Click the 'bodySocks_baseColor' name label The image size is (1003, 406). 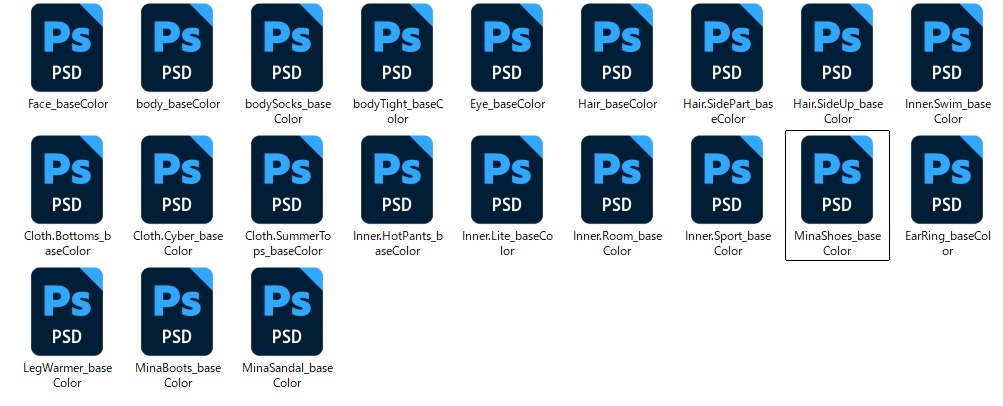tap(288, 111)
